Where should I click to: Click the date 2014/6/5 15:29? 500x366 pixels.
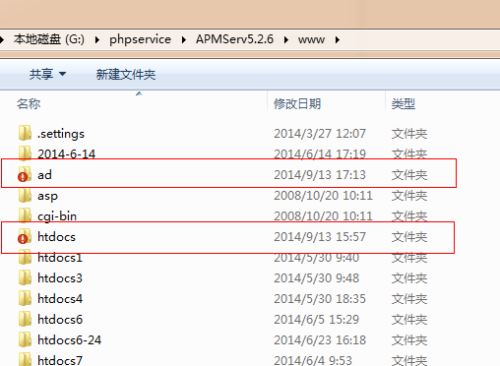point(316,319)
